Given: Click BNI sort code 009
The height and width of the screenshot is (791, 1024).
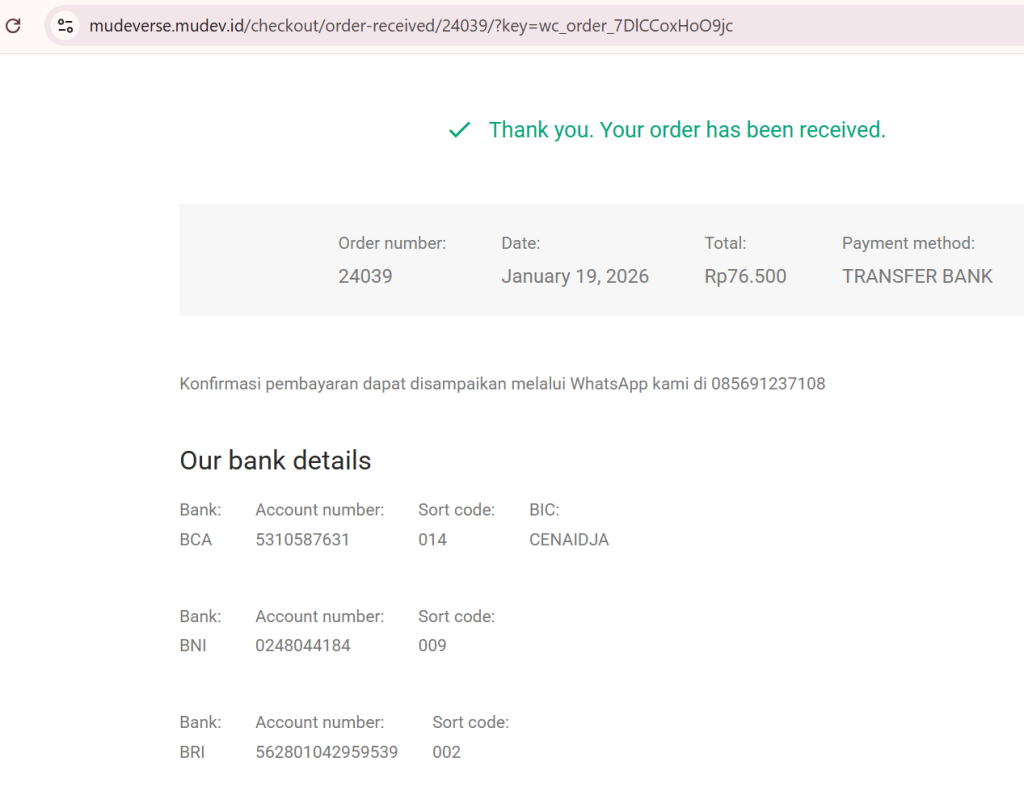Looking at the screenshot, I should click(x=432, y=646).
